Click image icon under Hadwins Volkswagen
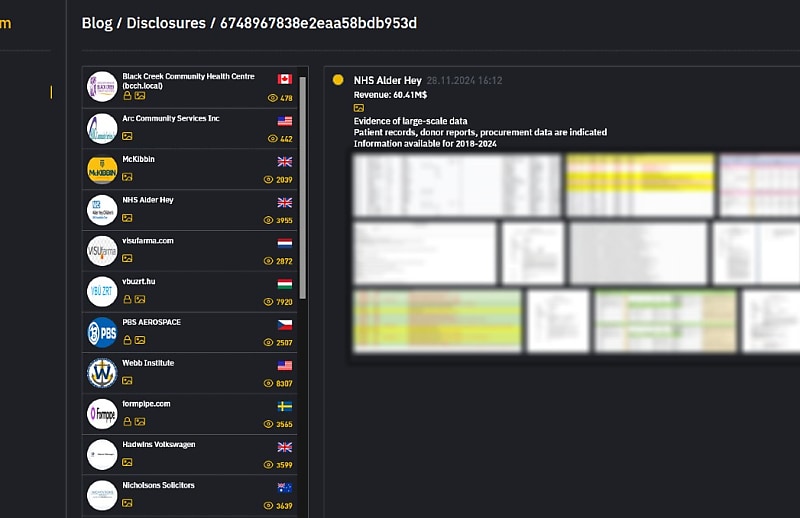 [x=127, y=462]
